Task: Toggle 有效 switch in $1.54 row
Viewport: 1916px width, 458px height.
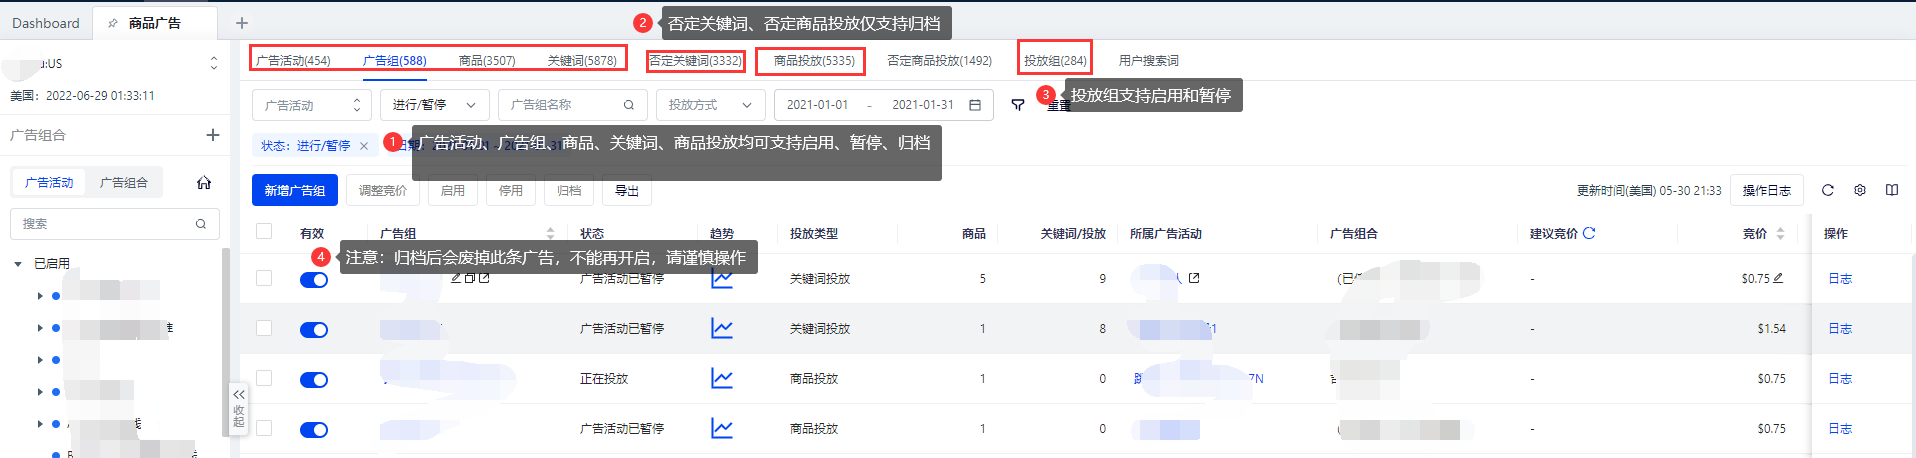Action: click(314, 330)
